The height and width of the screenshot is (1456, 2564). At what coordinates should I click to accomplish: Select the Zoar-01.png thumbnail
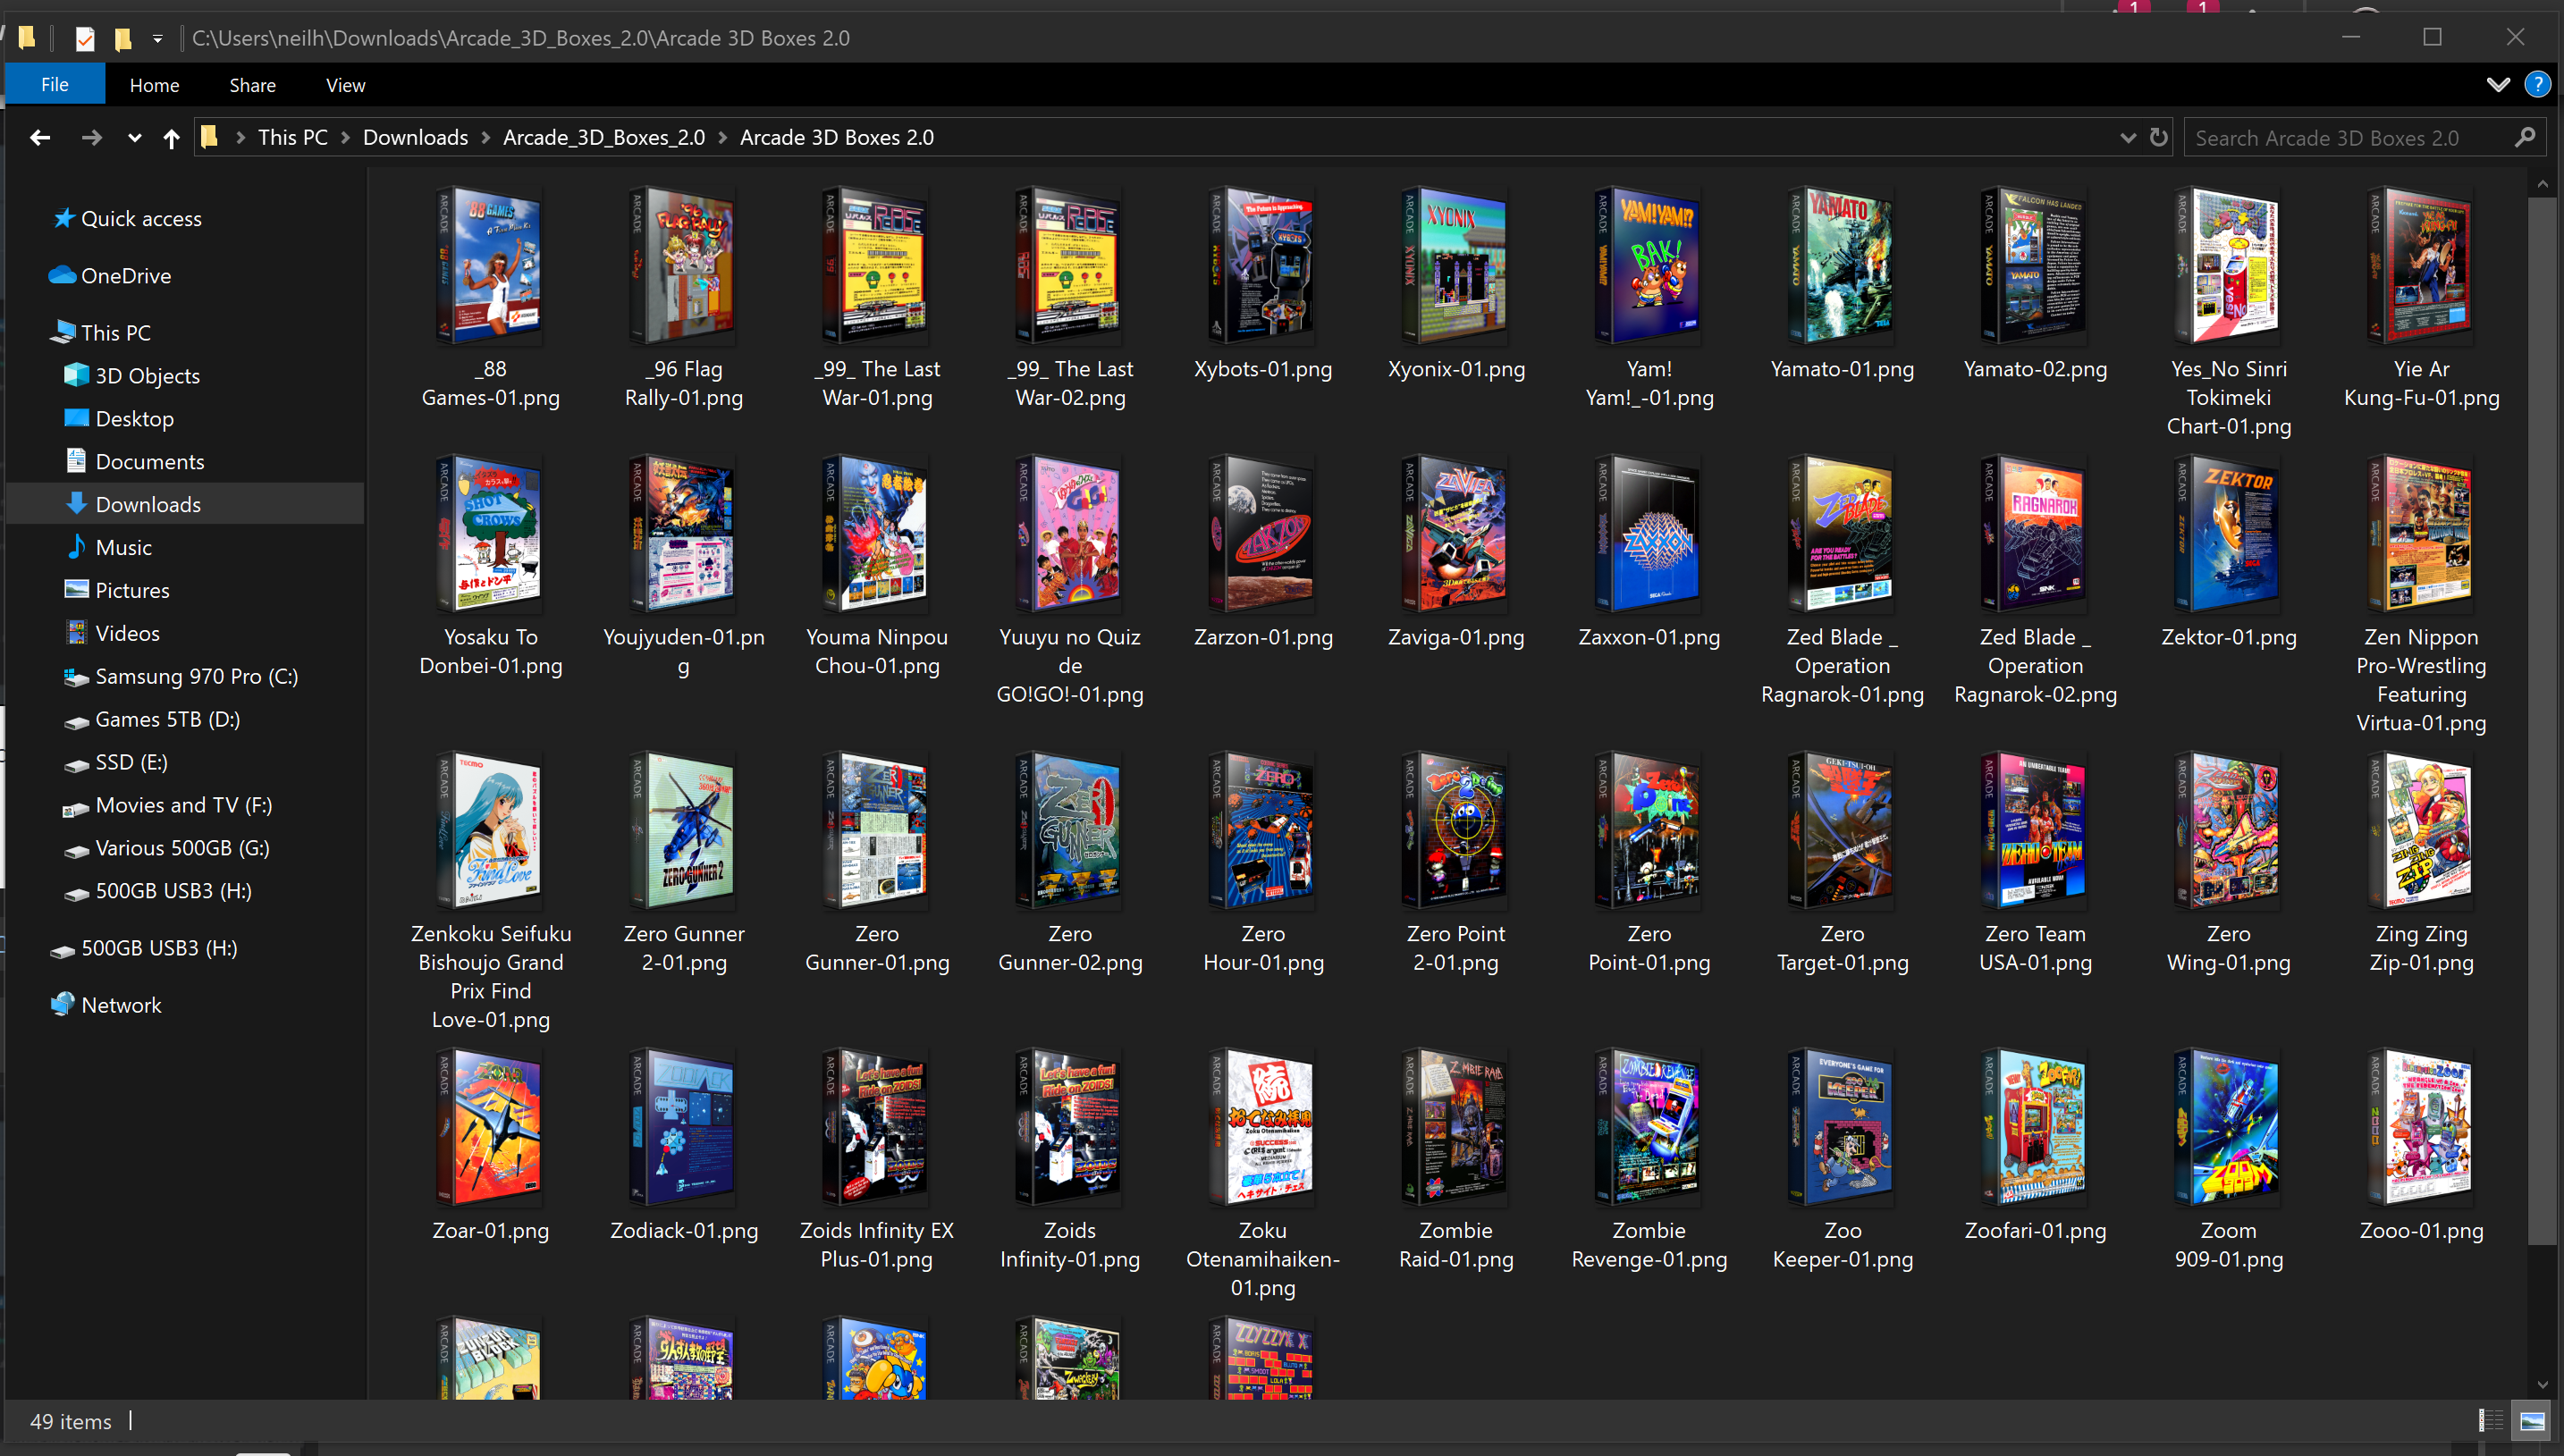point(490,1128)
